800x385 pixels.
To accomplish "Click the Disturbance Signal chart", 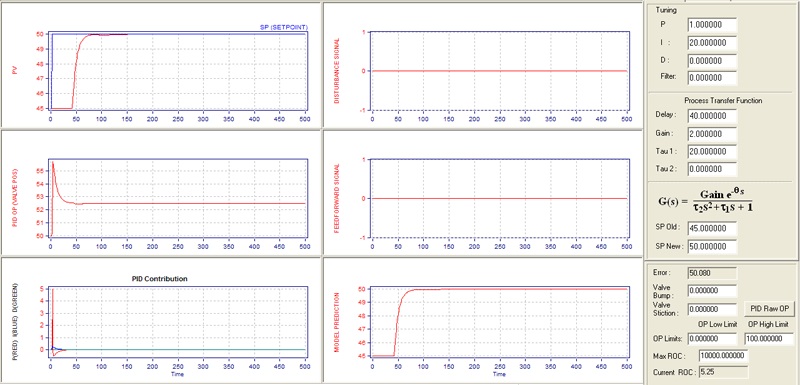I will (x=500, y=71).
